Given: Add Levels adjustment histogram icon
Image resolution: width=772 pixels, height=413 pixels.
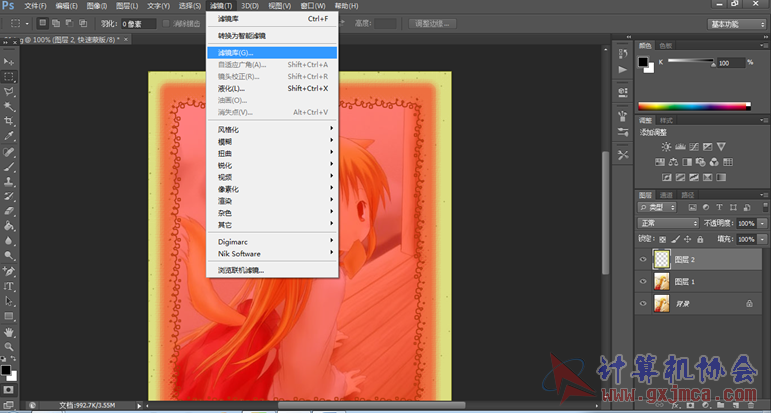Looking at the screenshot, I should click(680, 147).
